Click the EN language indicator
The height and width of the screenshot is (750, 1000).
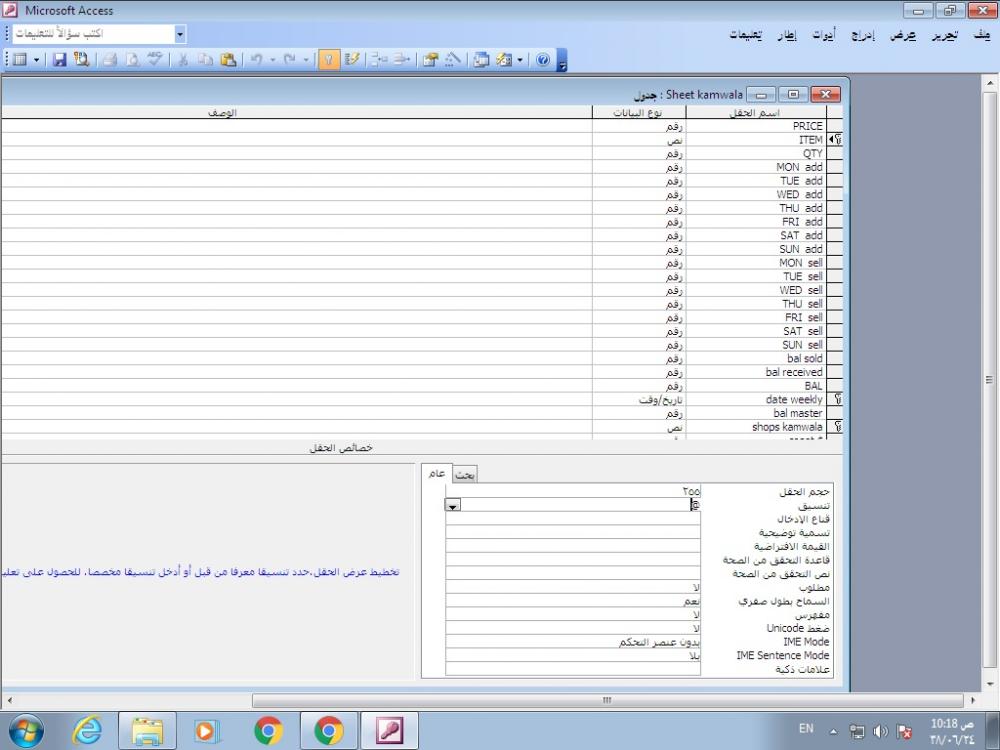pos(806,728)
